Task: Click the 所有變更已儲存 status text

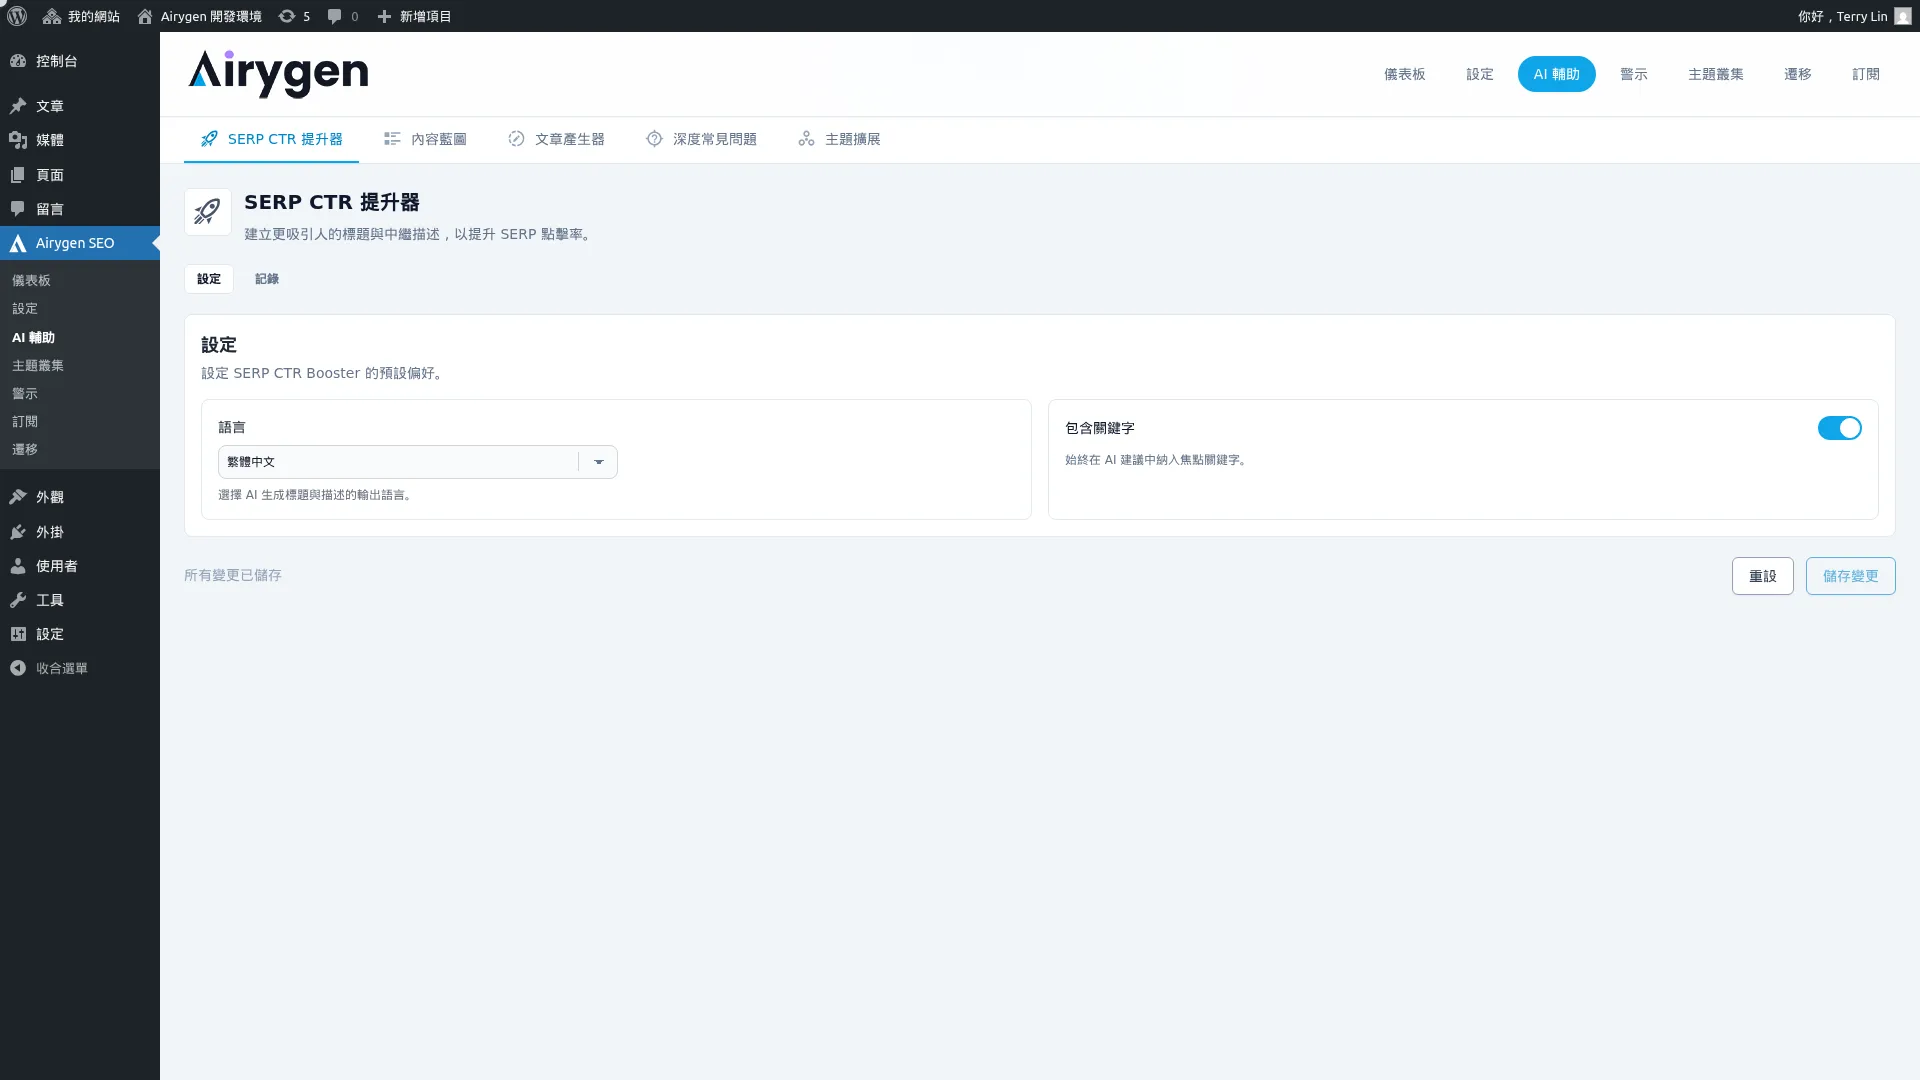Action: (x=233, y=575)
